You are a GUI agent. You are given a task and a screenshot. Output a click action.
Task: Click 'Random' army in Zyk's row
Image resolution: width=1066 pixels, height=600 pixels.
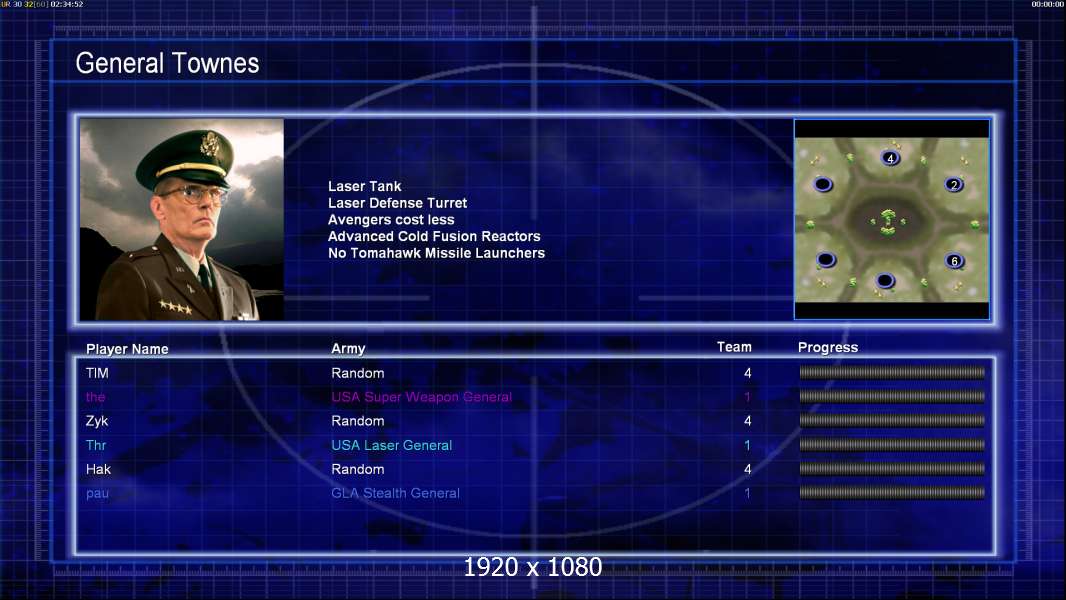pos(358,421)
